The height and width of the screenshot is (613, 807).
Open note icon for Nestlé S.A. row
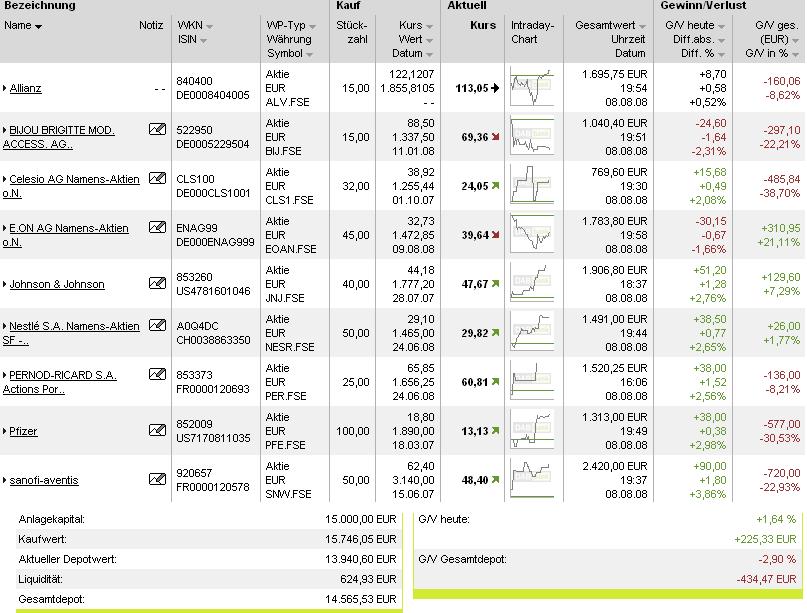point(157,325)
